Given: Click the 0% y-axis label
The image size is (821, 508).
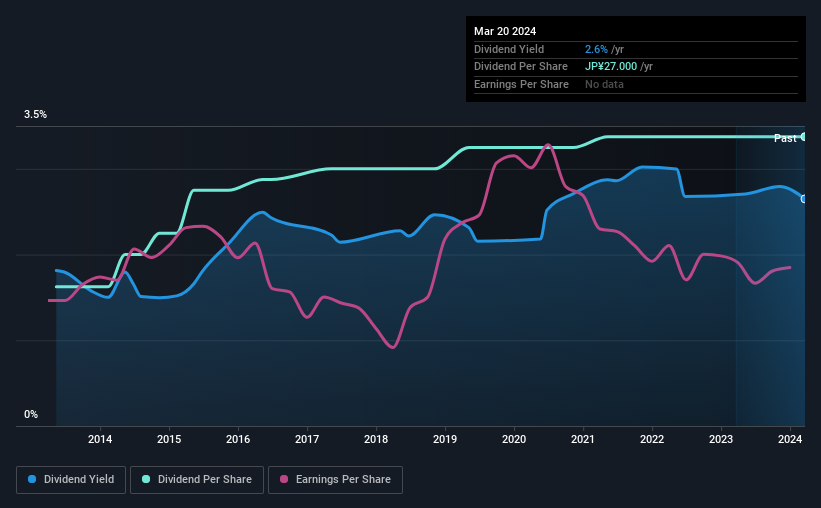Looking at the screenshot, I should [x=31, y=414].
